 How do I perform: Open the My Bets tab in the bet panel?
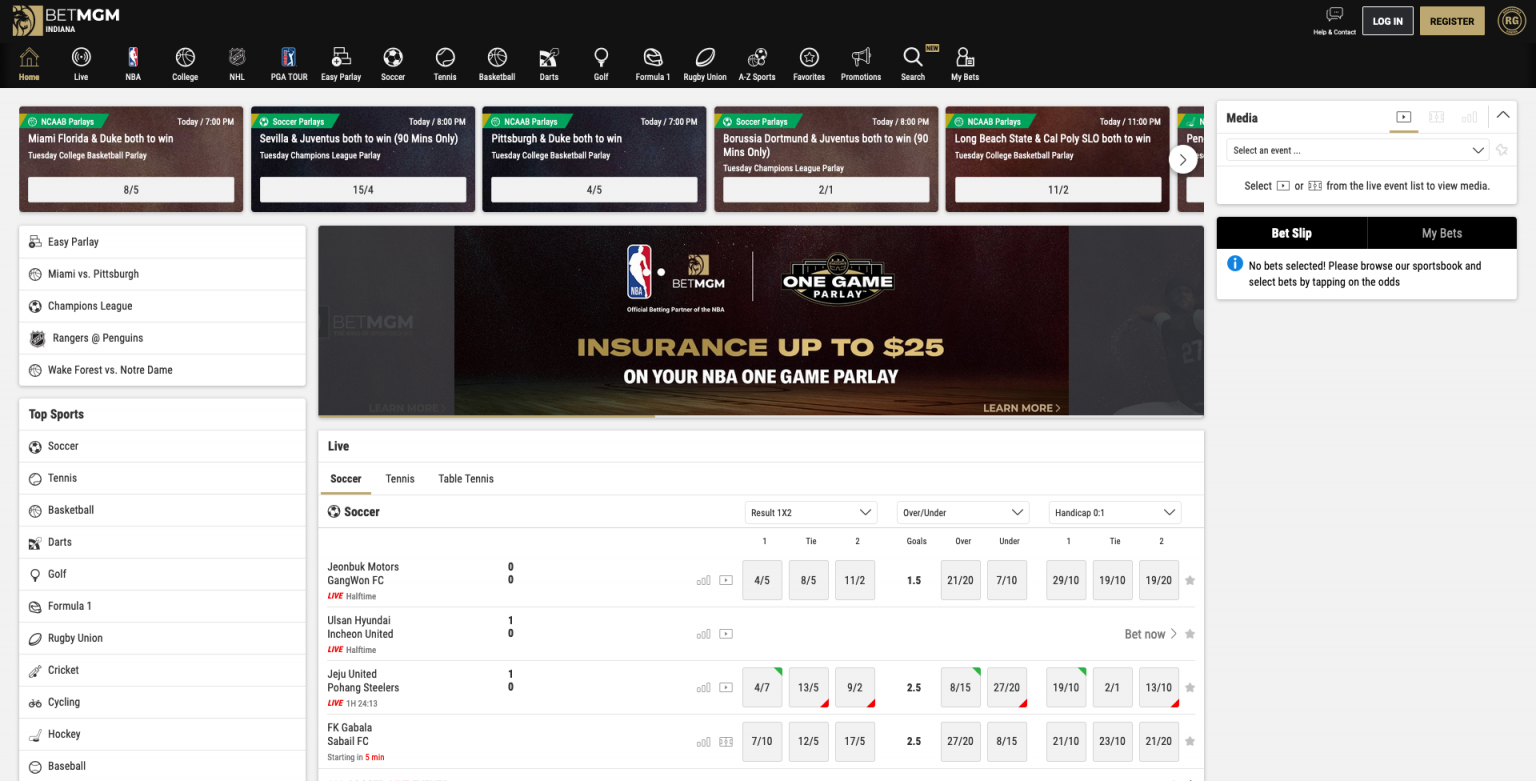(1442, 232)
